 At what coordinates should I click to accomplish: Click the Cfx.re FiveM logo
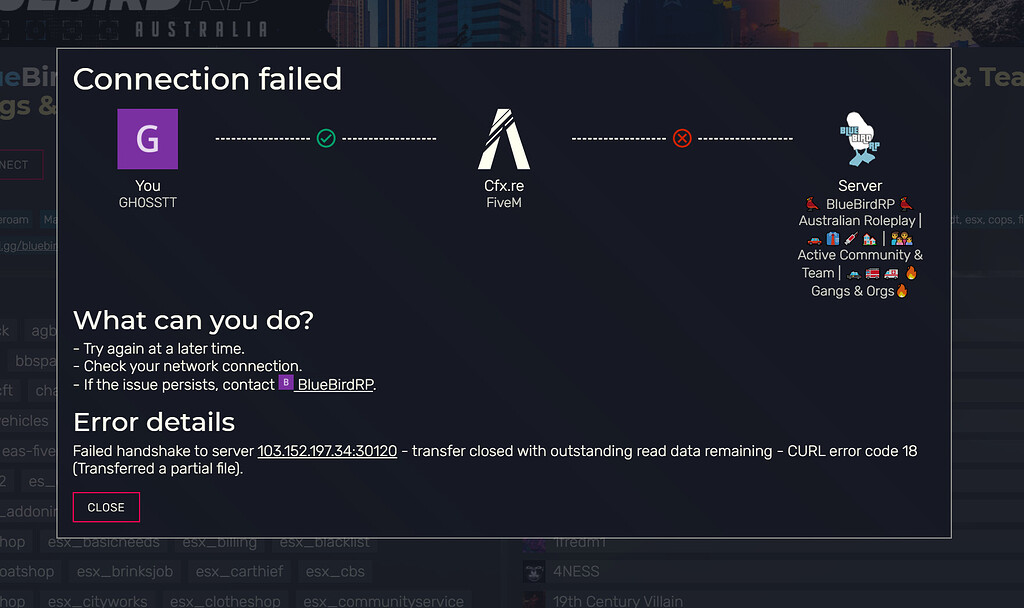coord(503,139)
